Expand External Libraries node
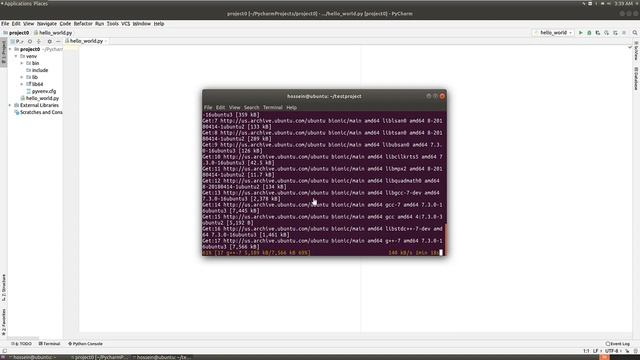This screenshot has width=640, height=360. [x=10, y=105]
